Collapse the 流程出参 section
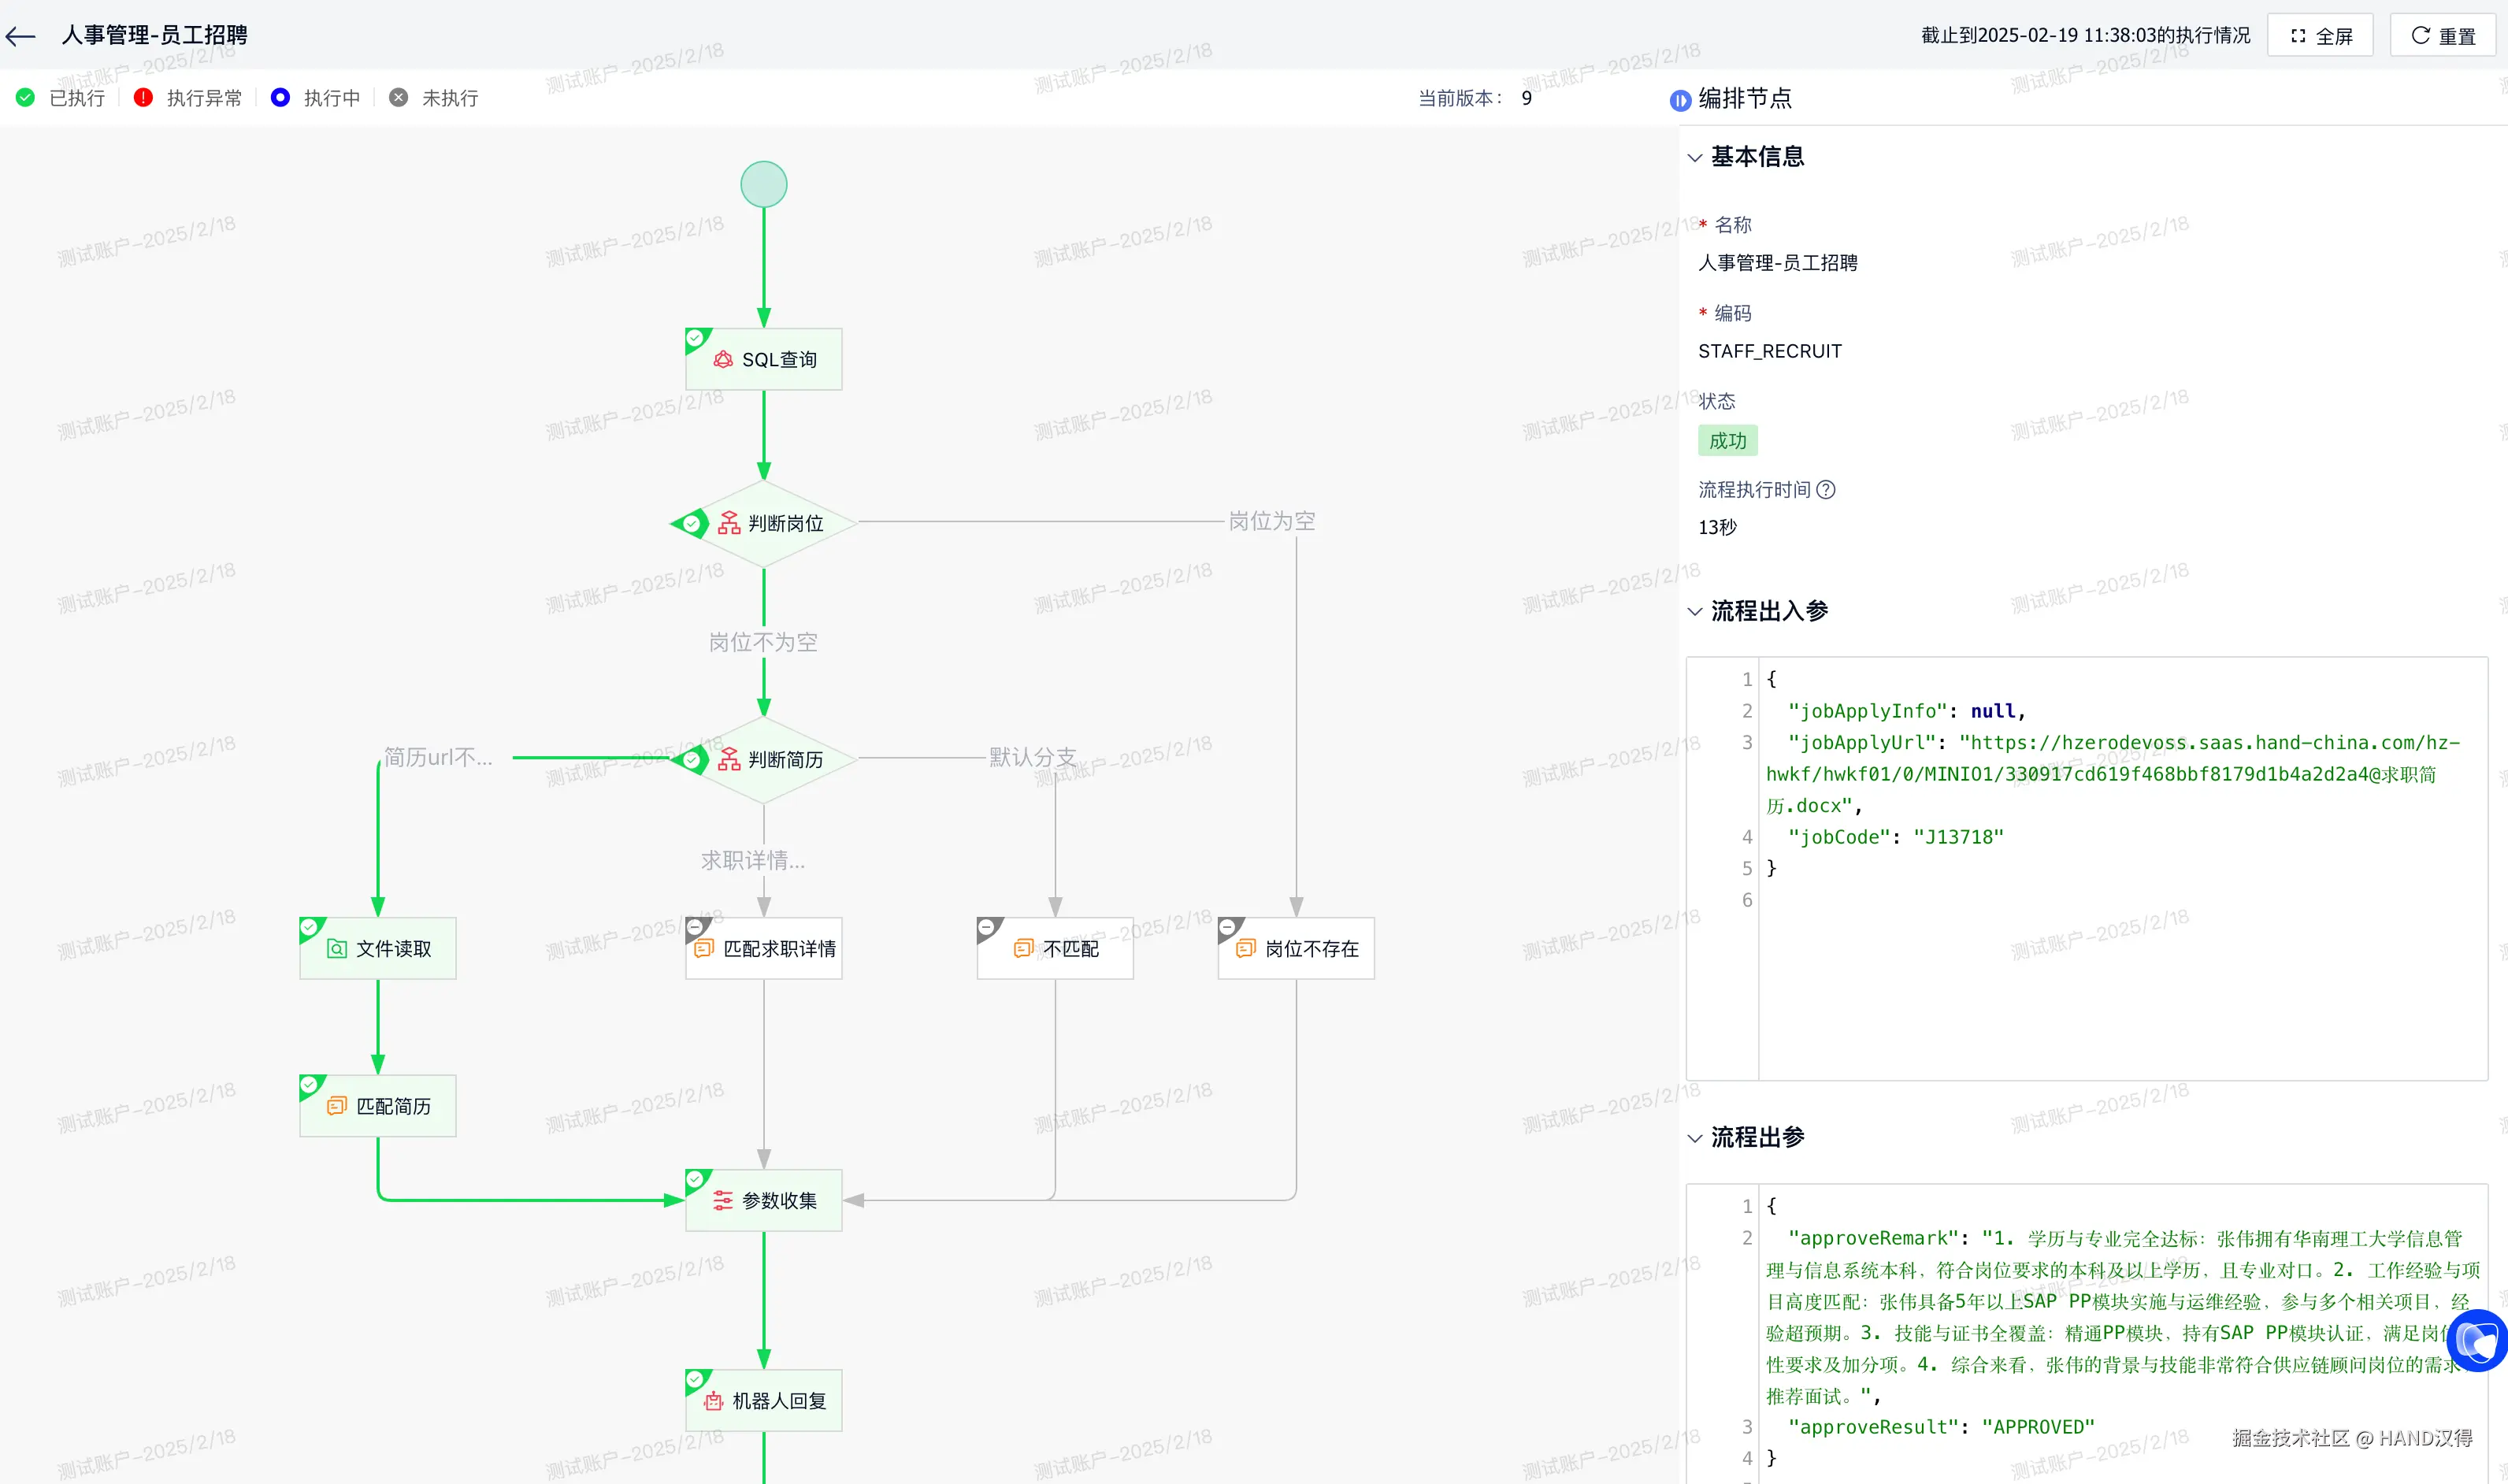The height and width of the screenshot is (1484, 2508). (1695, 1138)
